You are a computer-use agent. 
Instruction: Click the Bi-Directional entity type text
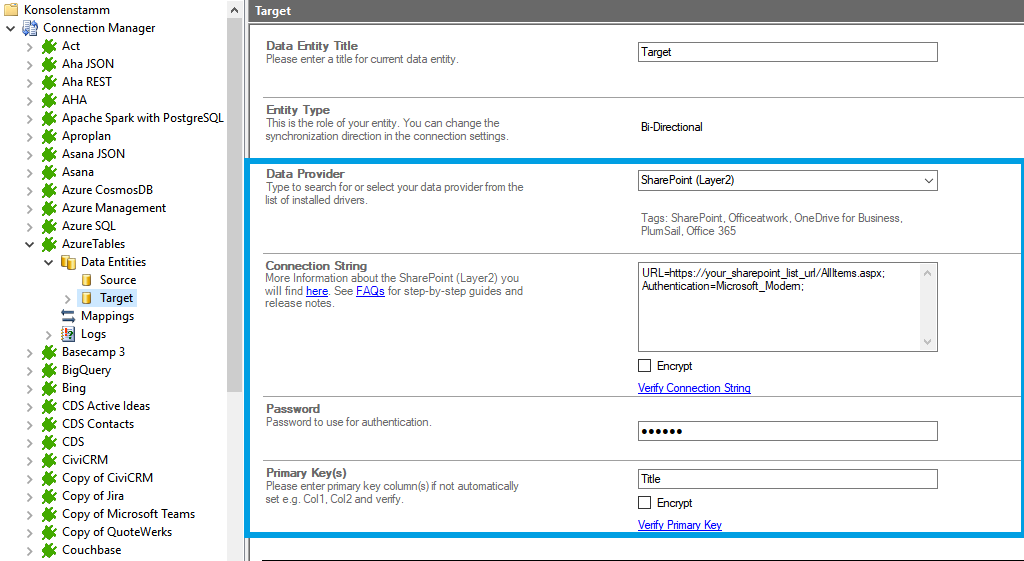tap(671, 127)
